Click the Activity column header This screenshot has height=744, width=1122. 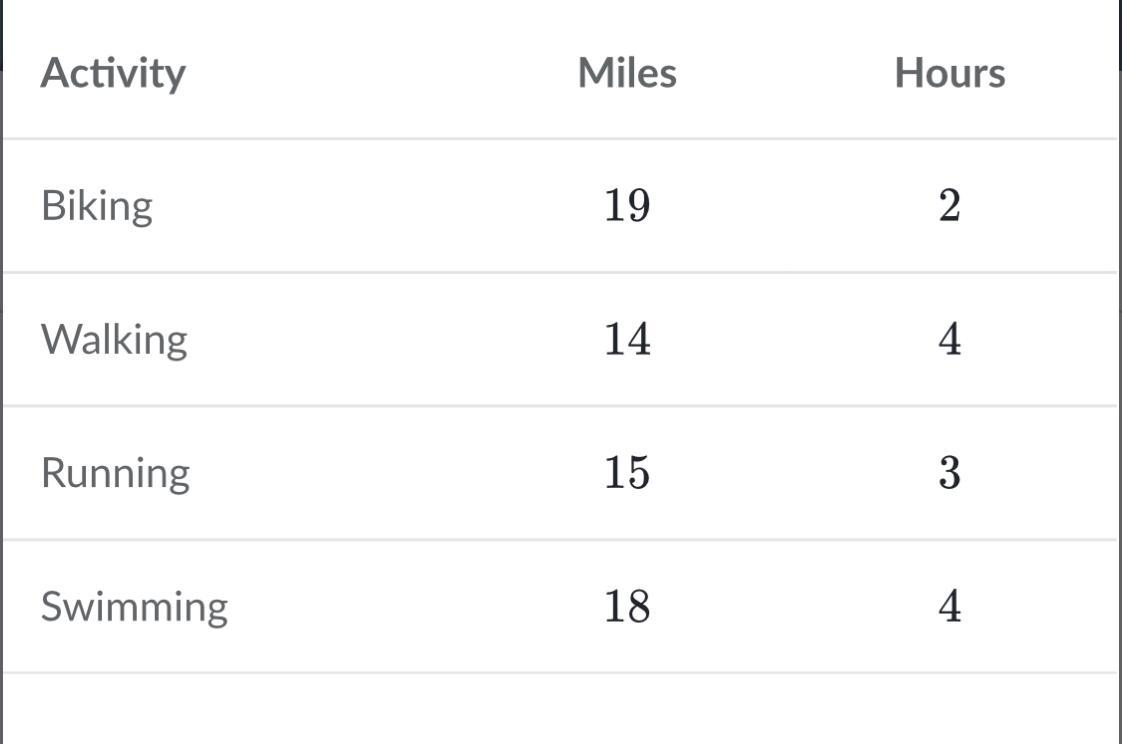coord(113,73)
